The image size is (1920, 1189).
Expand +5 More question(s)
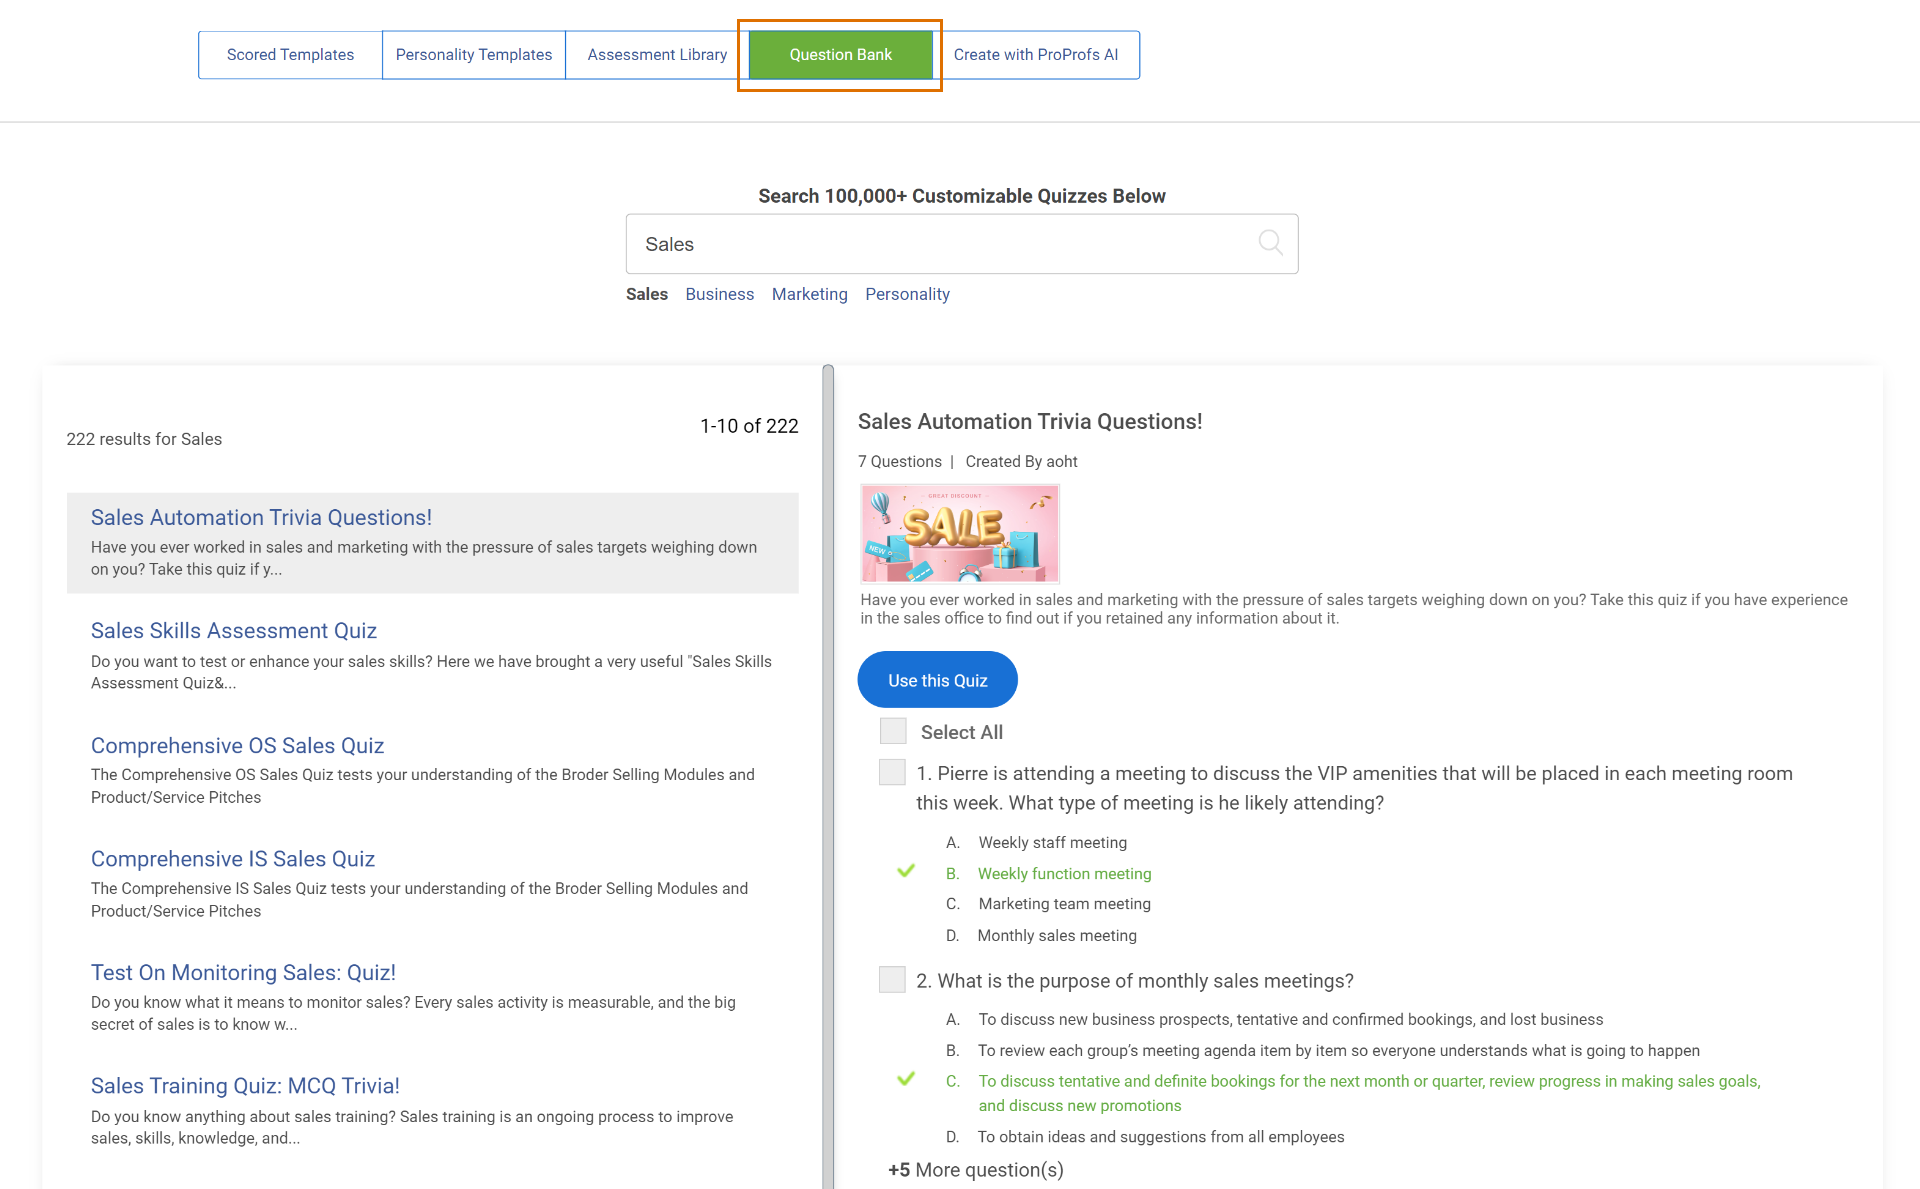click(x=975, y=1170)
